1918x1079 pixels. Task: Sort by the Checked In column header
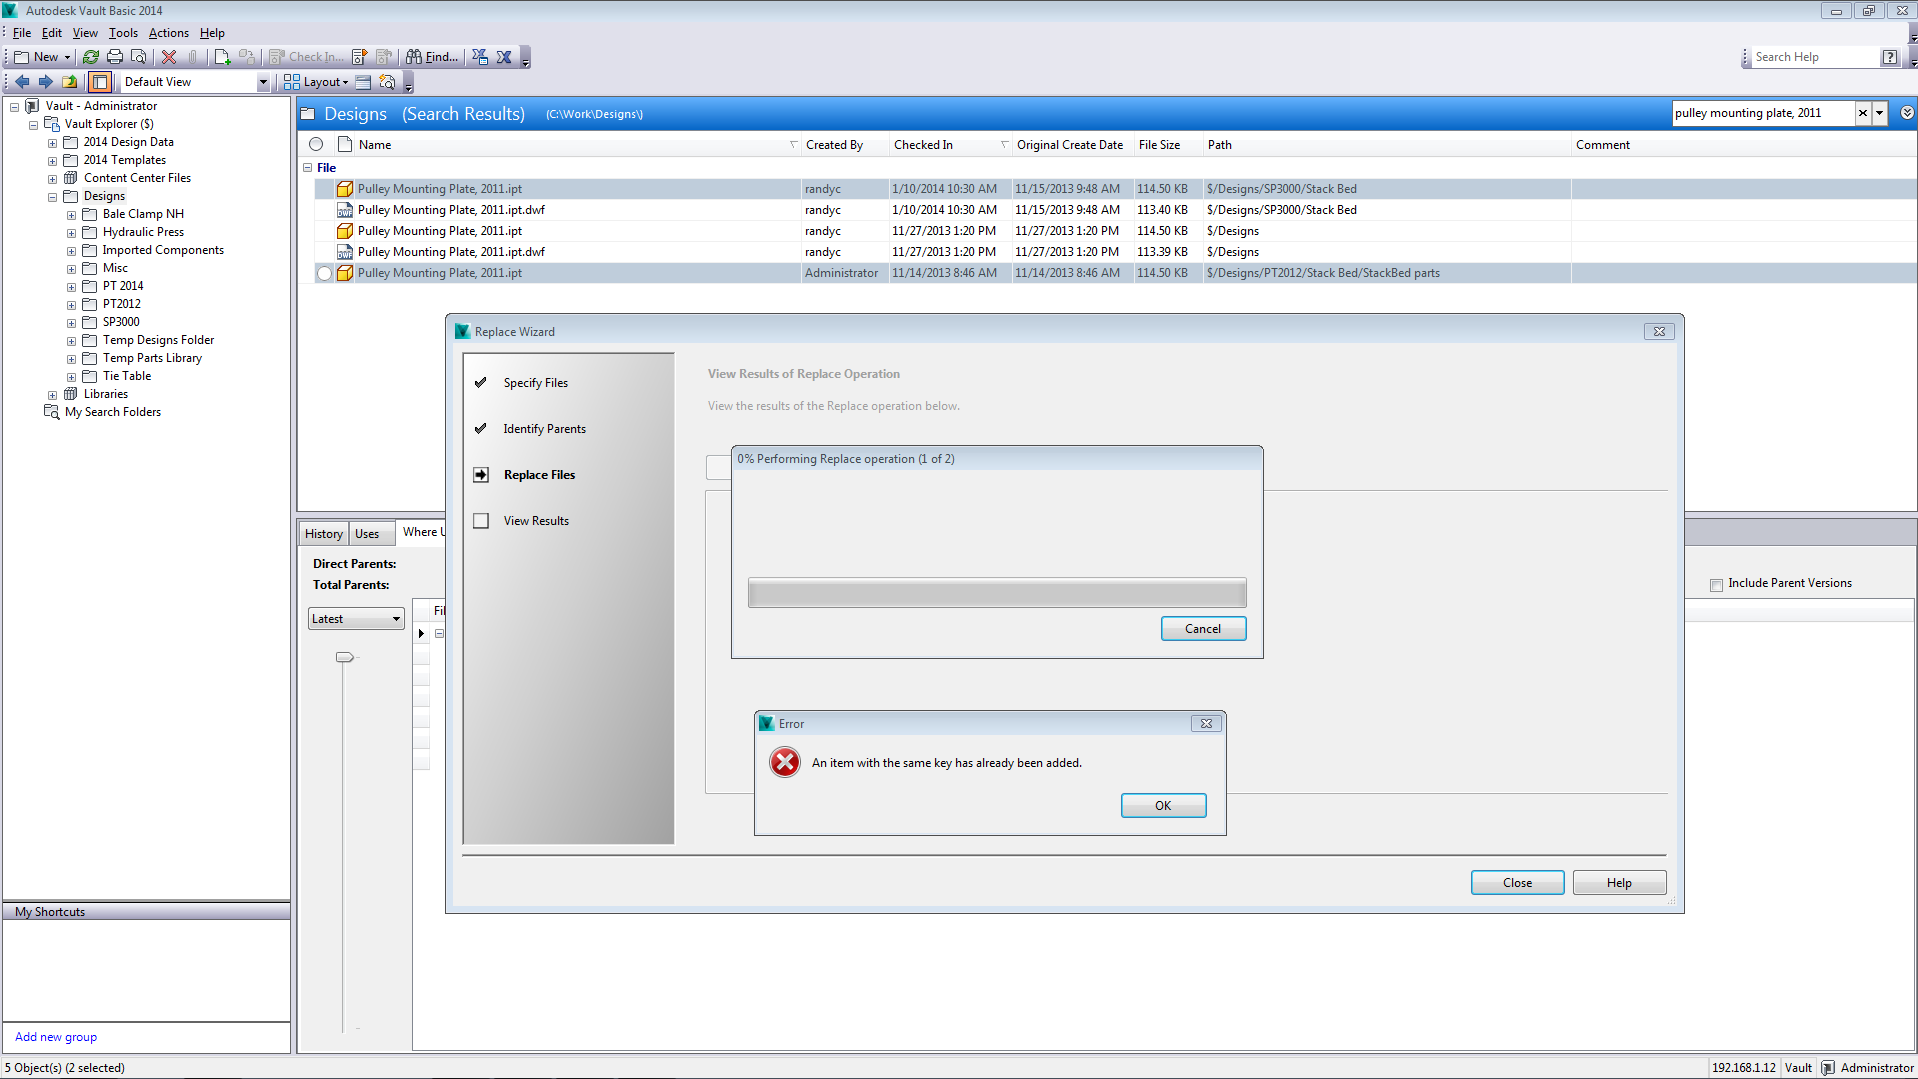click(x=950, y=145)
